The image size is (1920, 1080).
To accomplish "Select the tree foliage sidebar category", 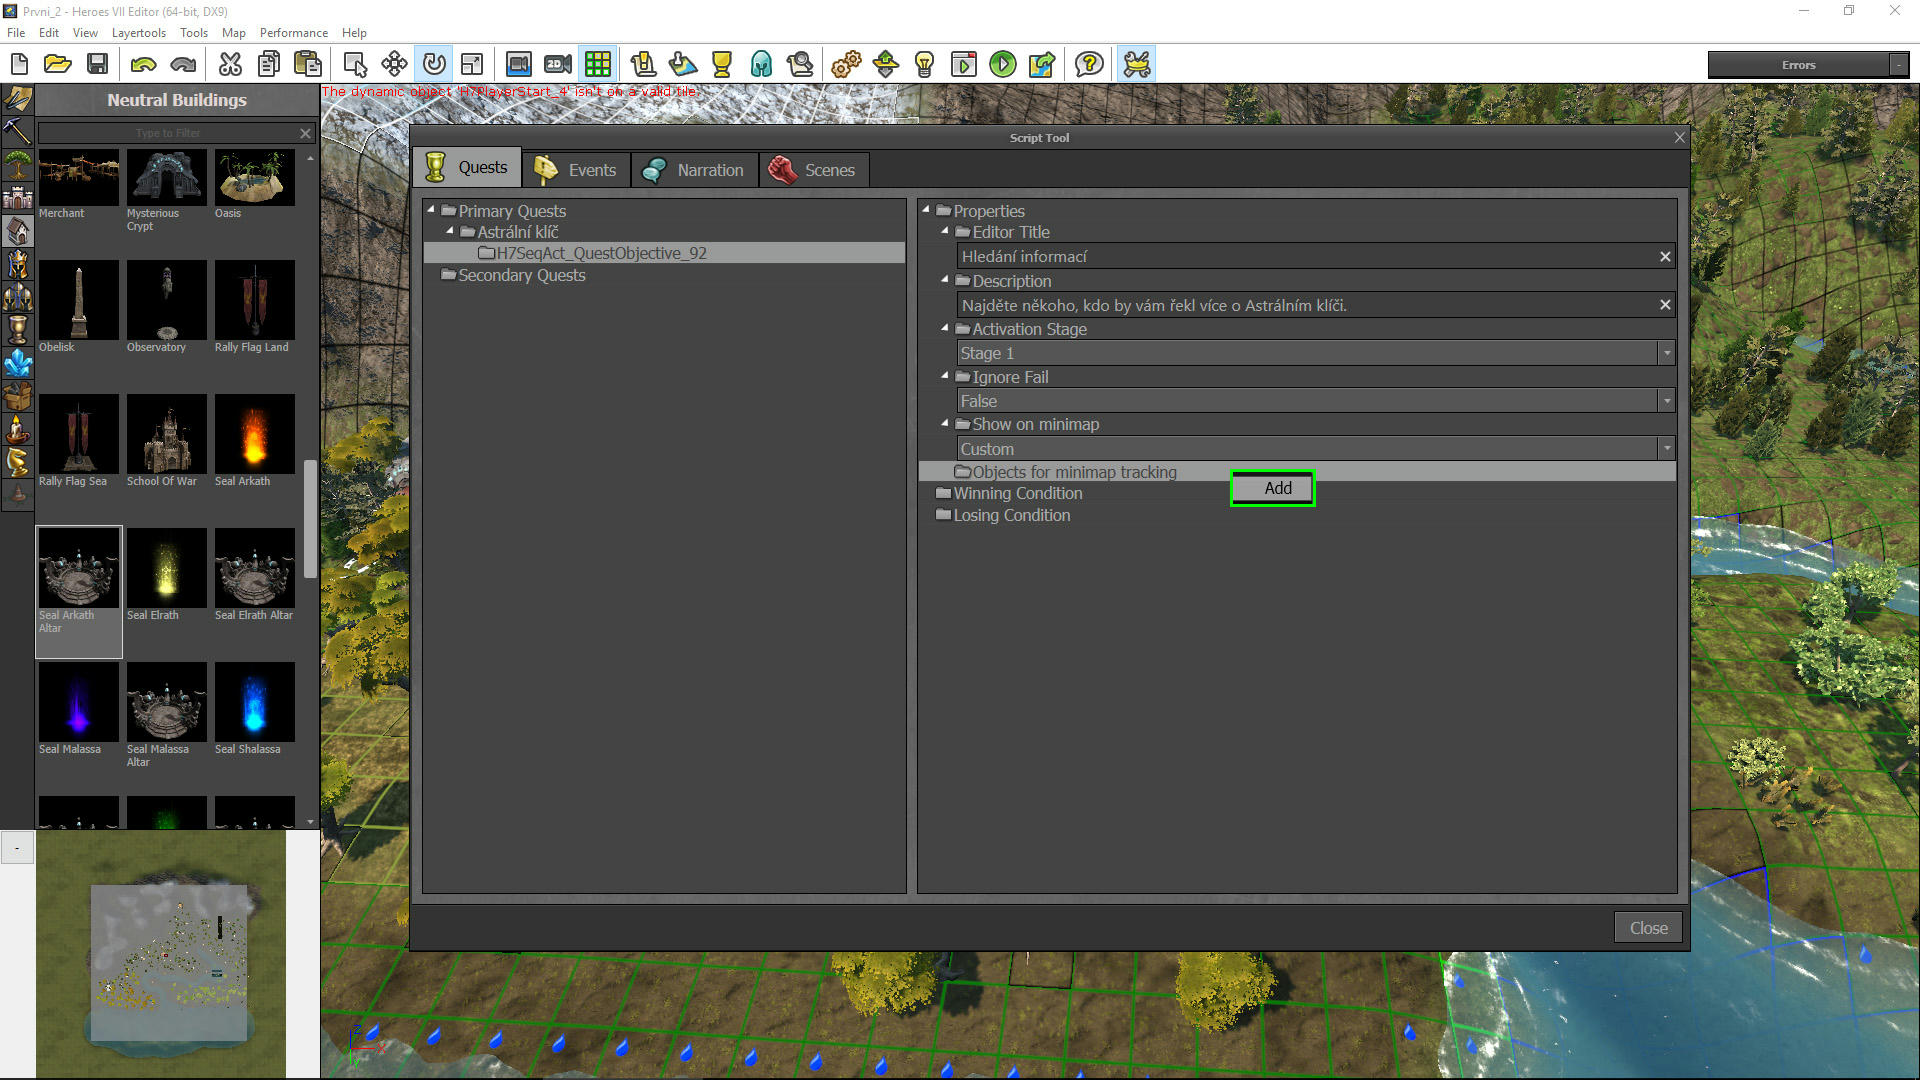I will point(18,165).
